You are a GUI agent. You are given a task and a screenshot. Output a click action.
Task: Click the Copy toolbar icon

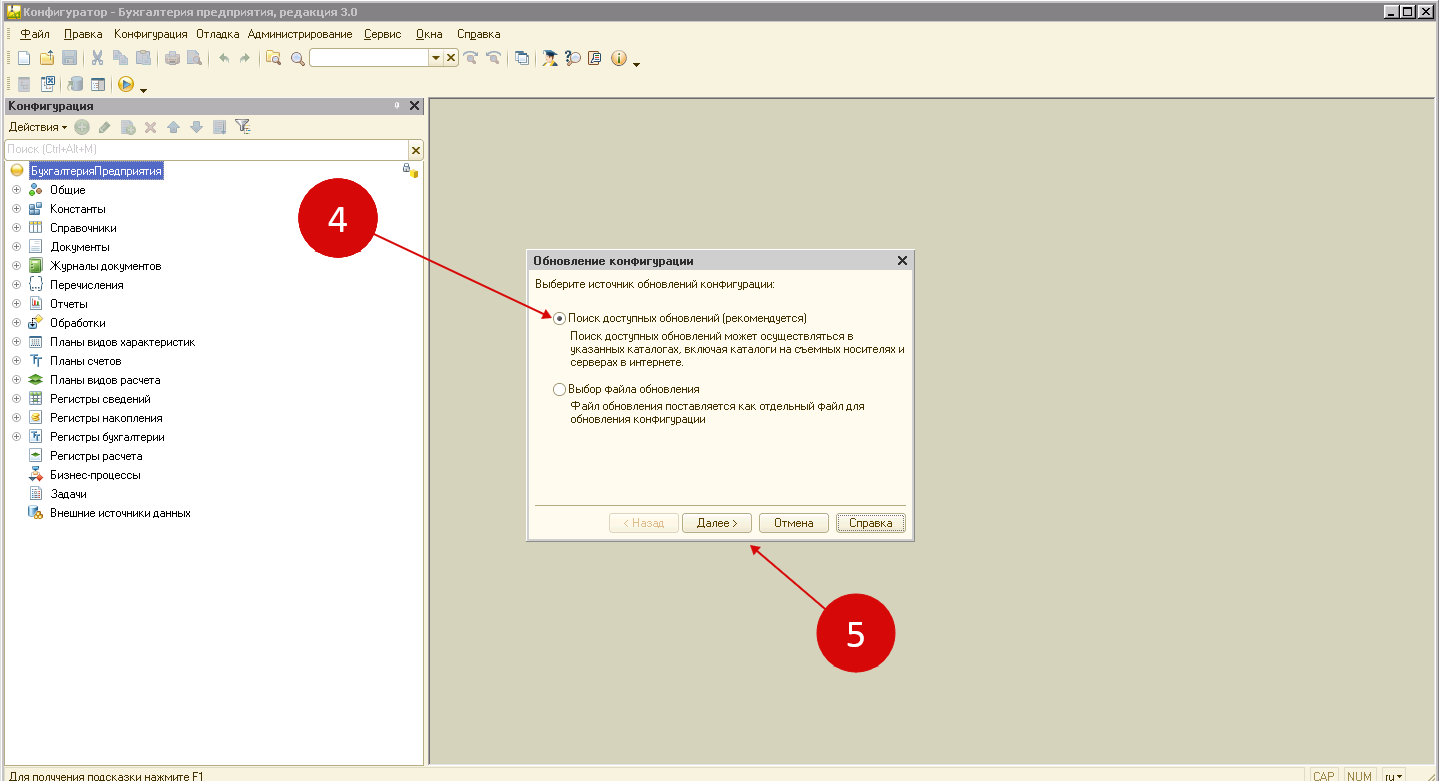pyautogui.click(x=120, y=58)
